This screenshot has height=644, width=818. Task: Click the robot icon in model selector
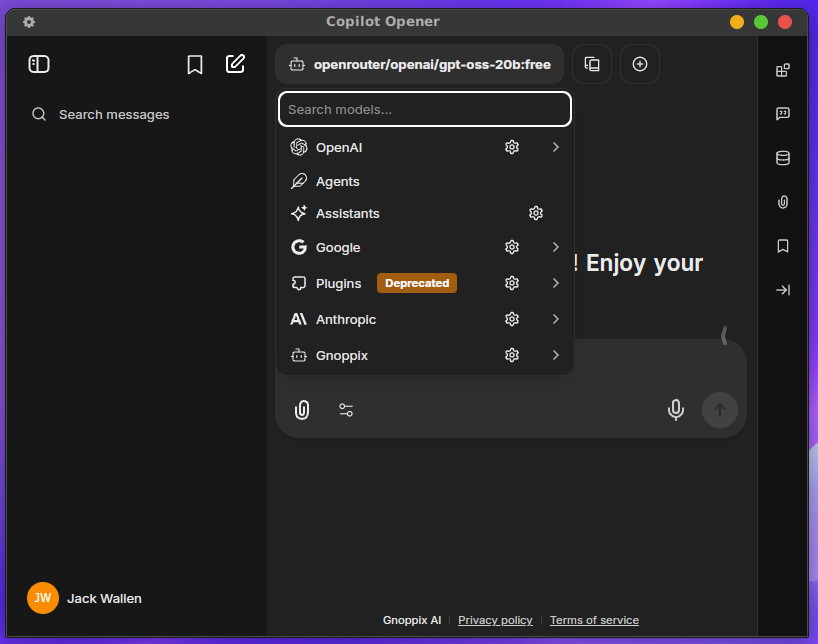tap(297, 64)
